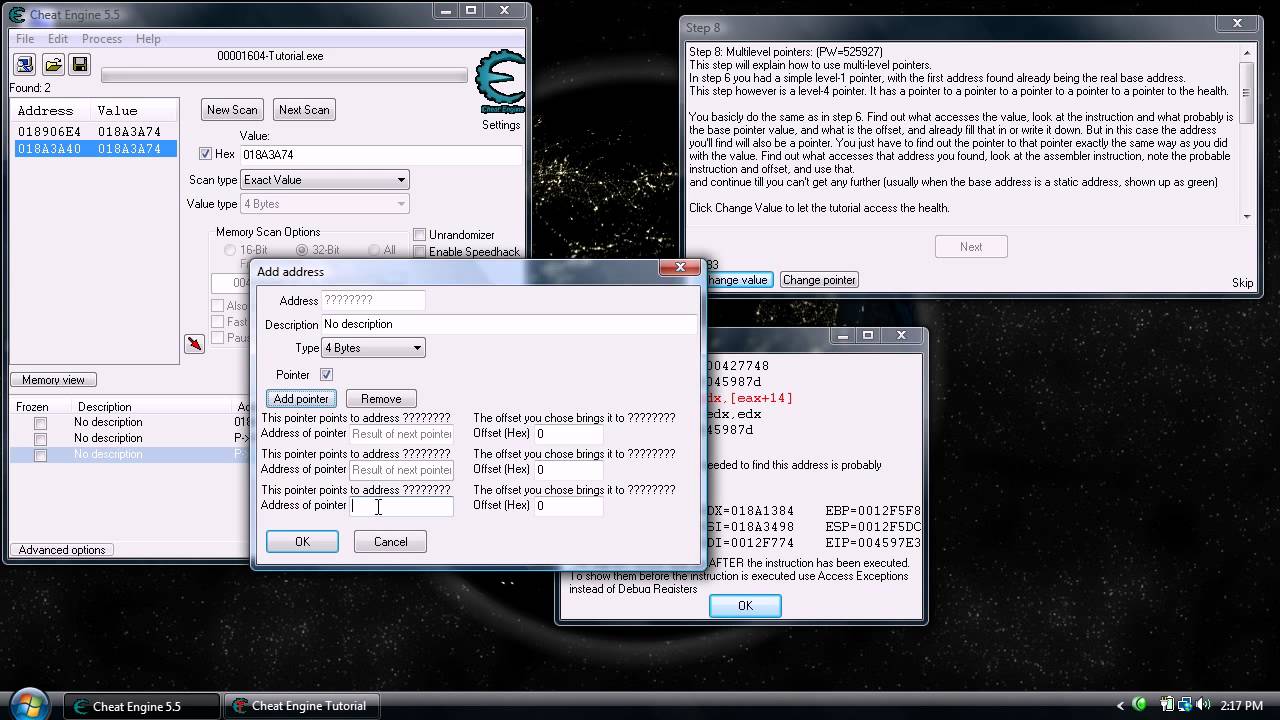Click the volume speaker tray icon
This screenshot has height=720, width=1280.
pos(1201,706)
